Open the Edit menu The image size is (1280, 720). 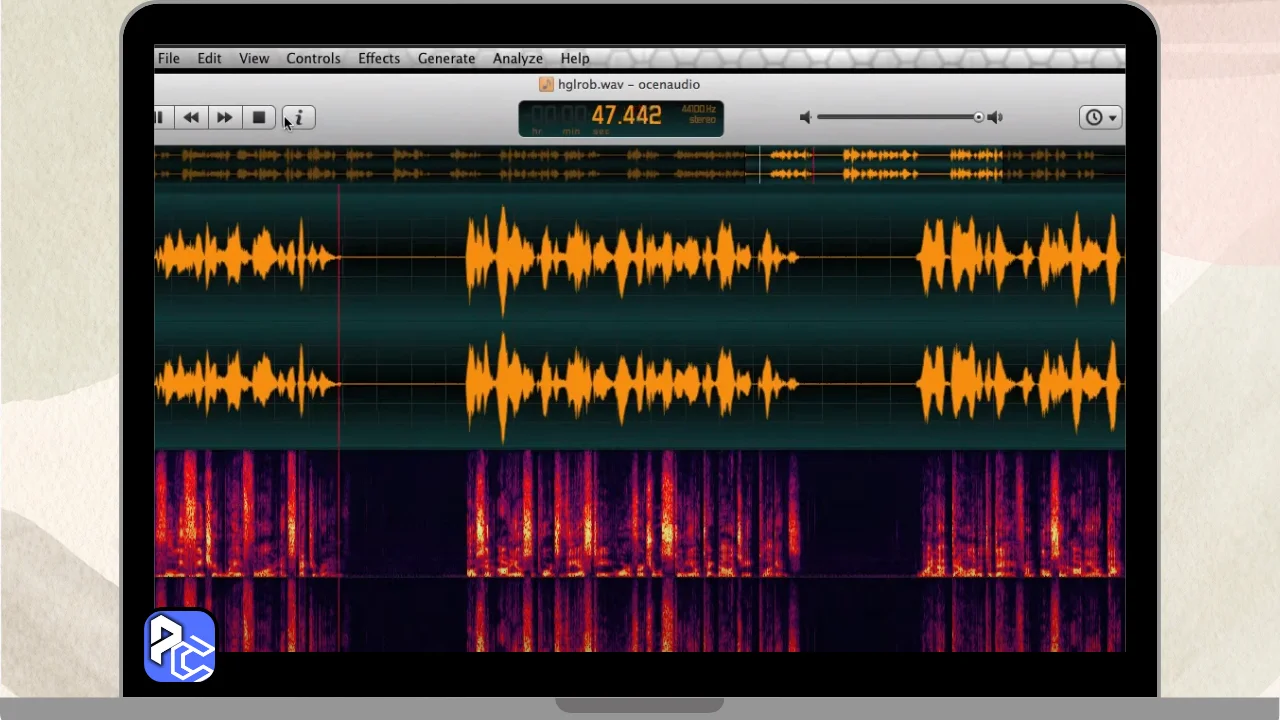pos(209,58)
